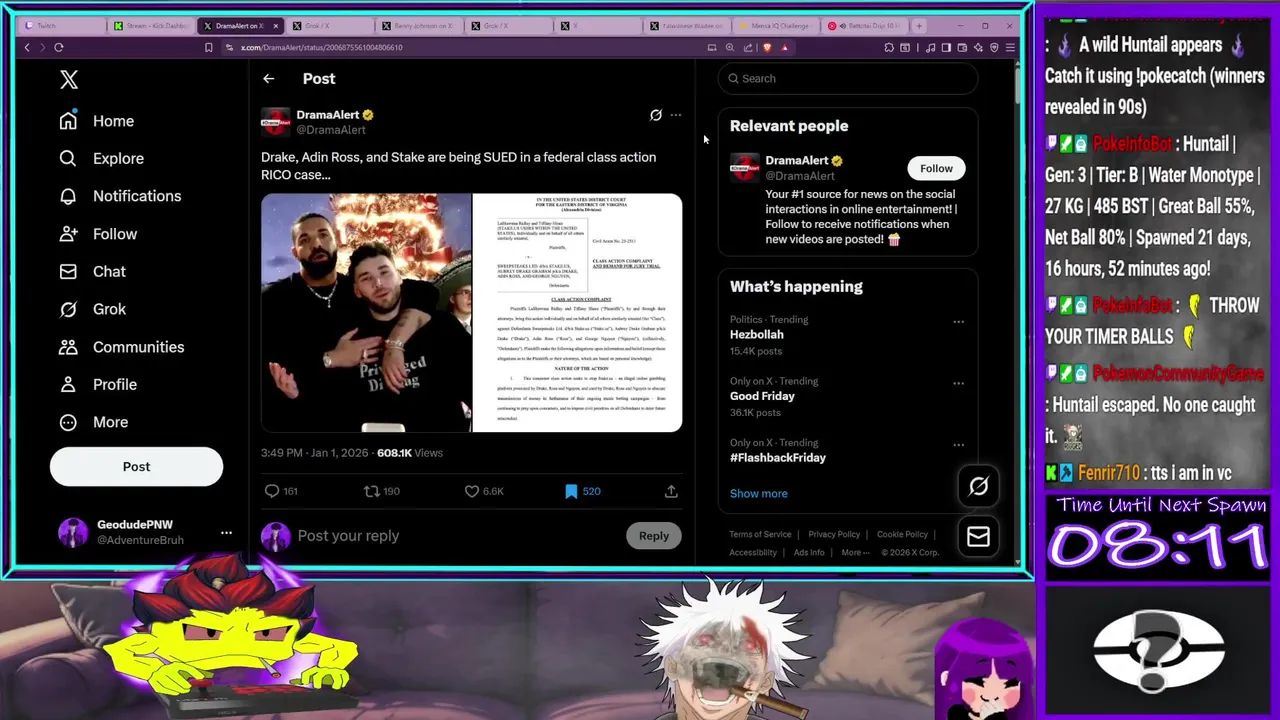Open Home from the left sidebar

[97, 121]
